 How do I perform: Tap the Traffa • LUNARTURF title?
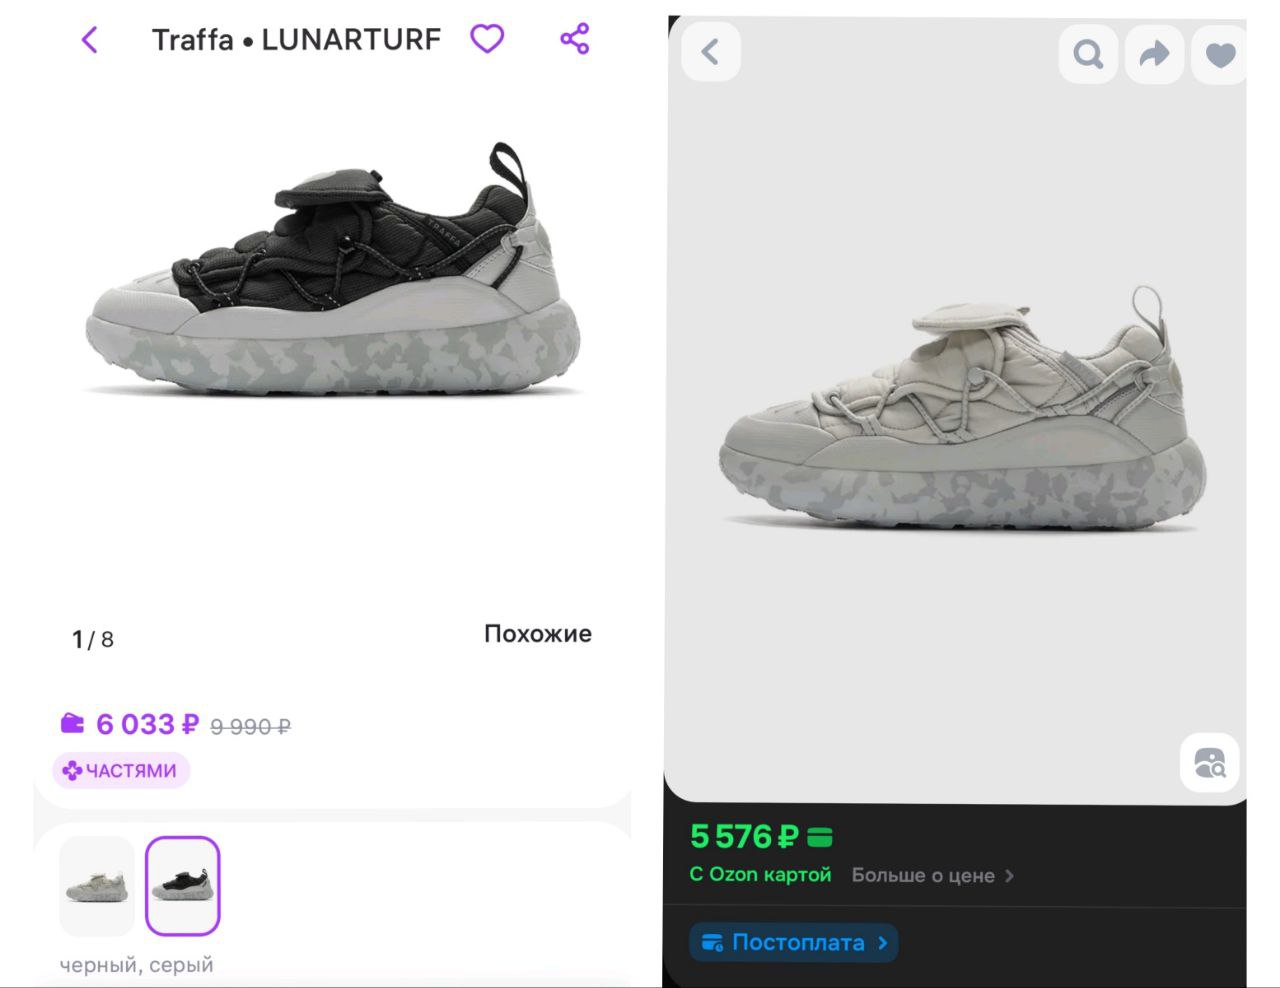296,40
